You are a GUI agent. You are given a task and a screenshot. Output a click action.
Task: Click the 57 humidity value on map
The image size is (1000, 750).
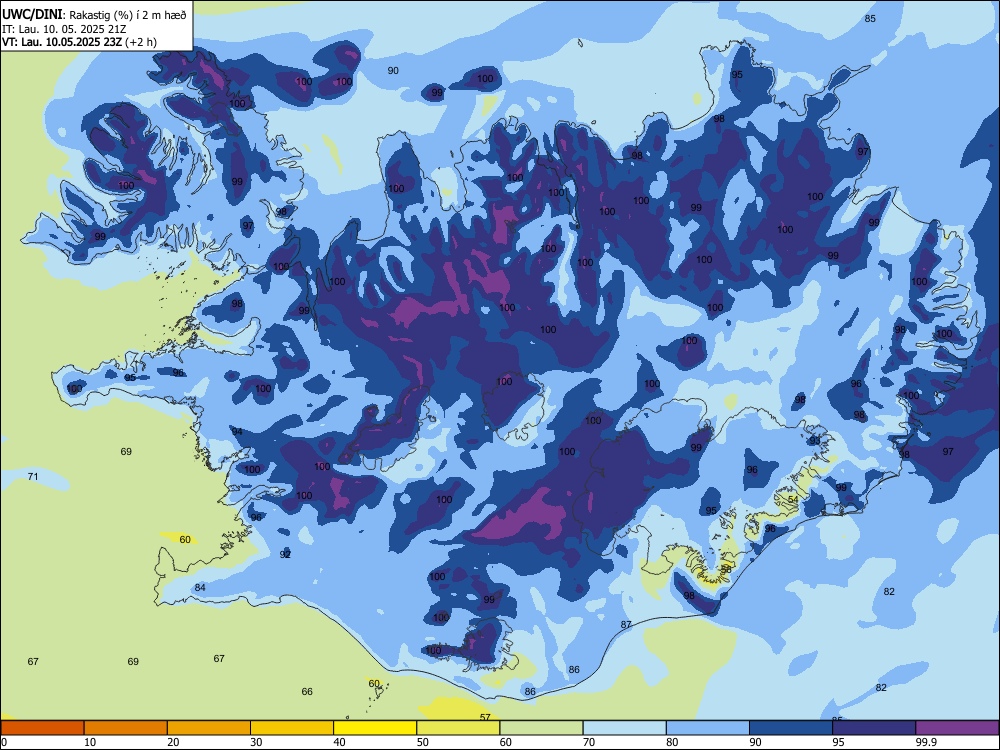pyautogui.click(x=485, y=717)
